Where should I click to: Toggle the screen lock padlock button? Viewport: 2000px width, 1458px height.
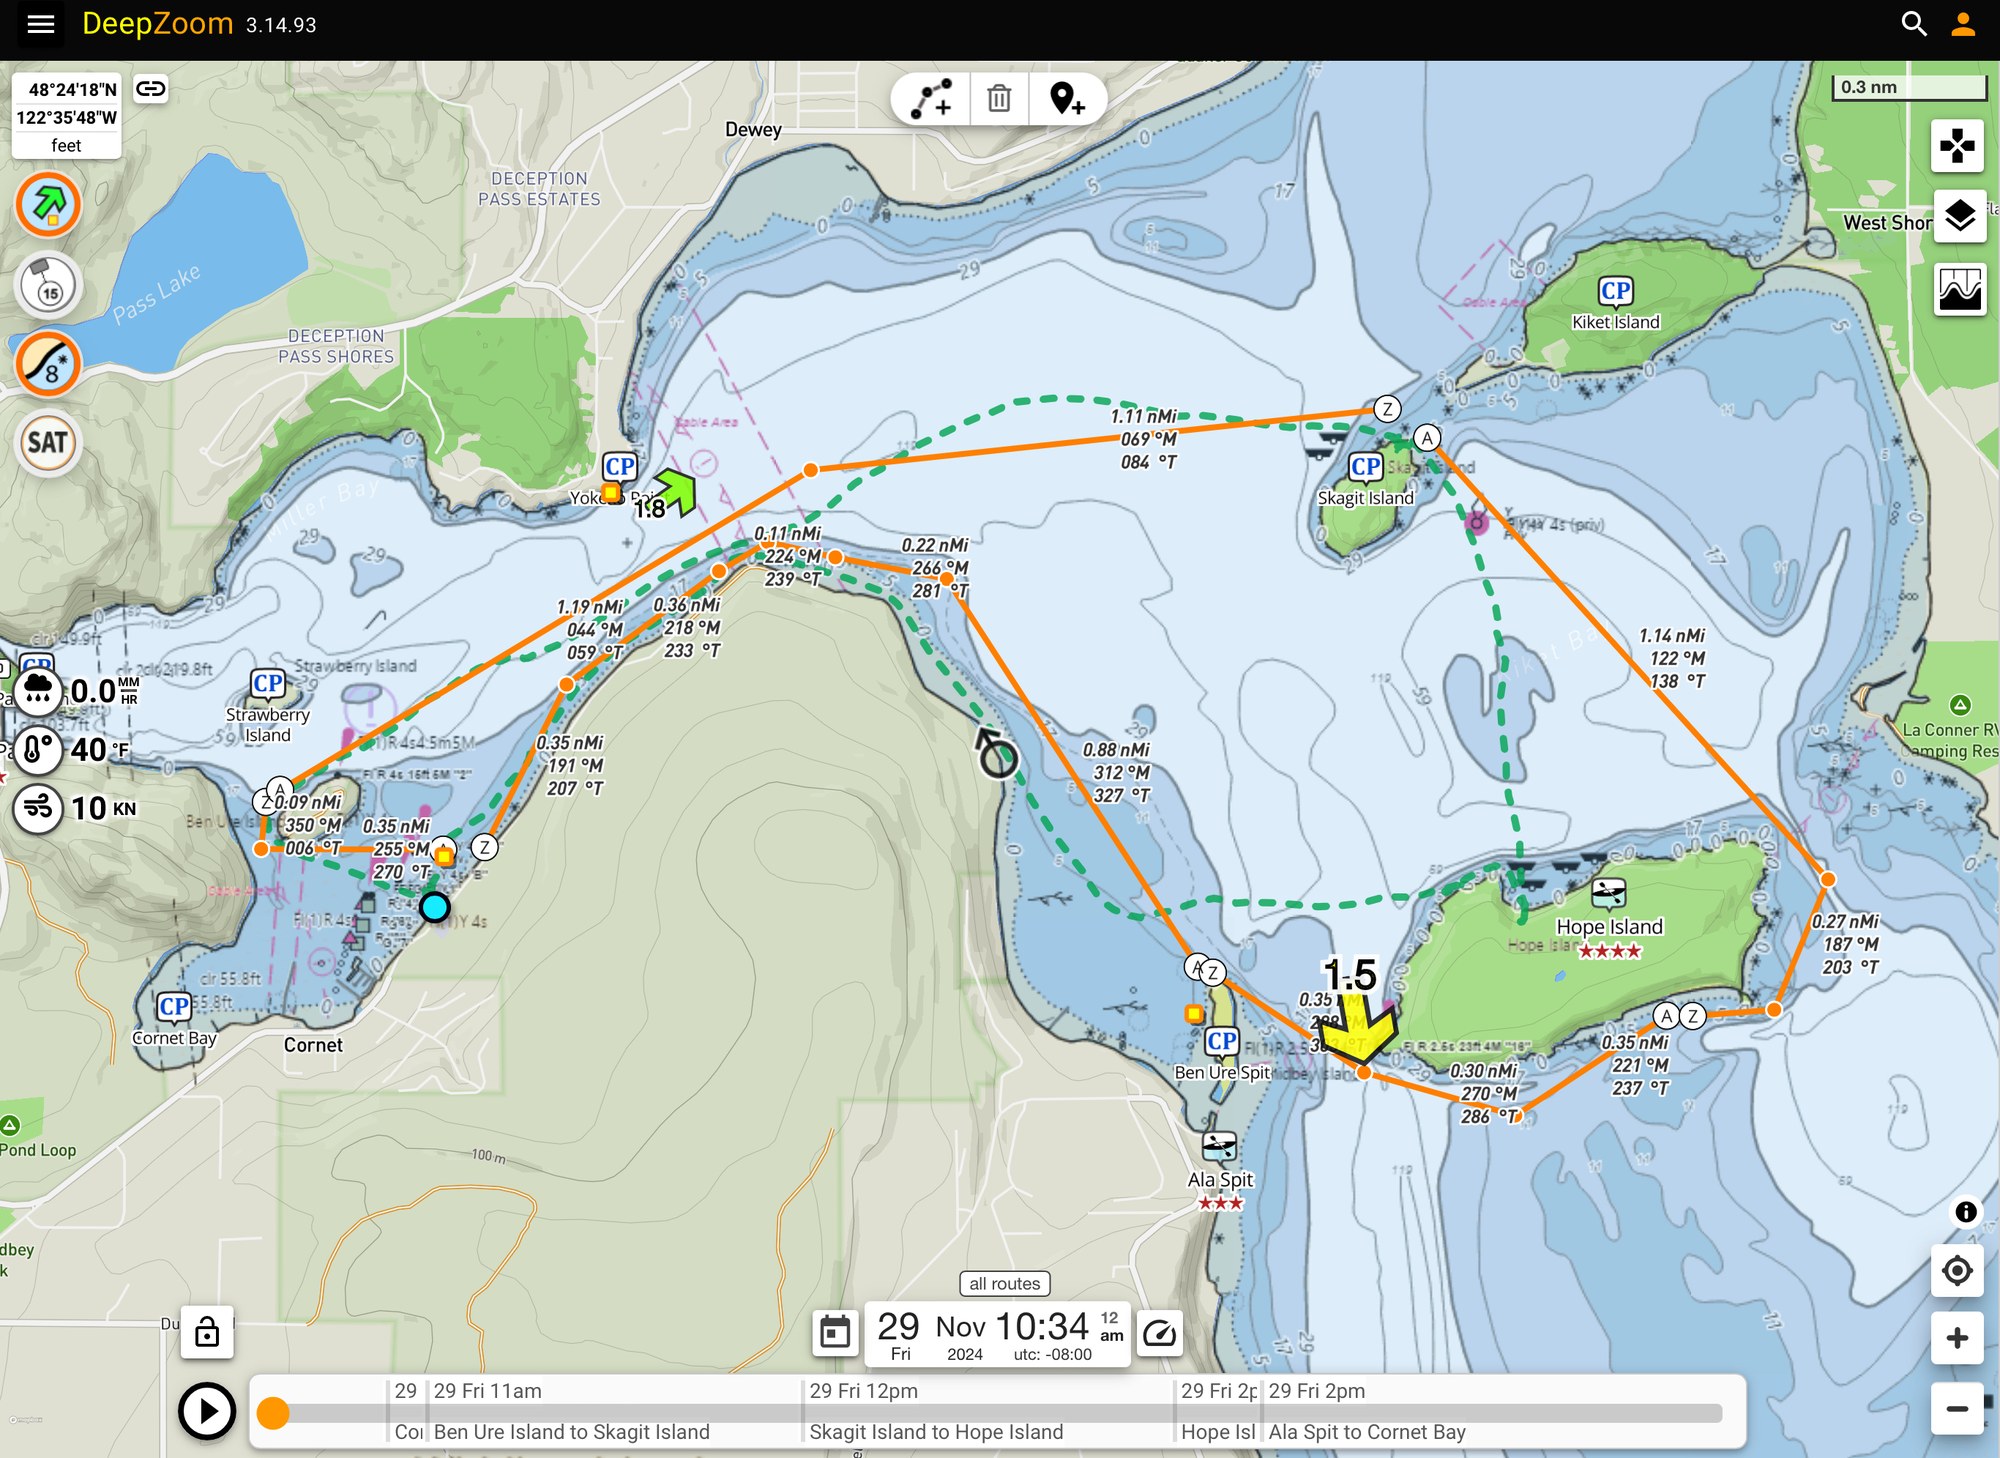[x=207, y=1332]
